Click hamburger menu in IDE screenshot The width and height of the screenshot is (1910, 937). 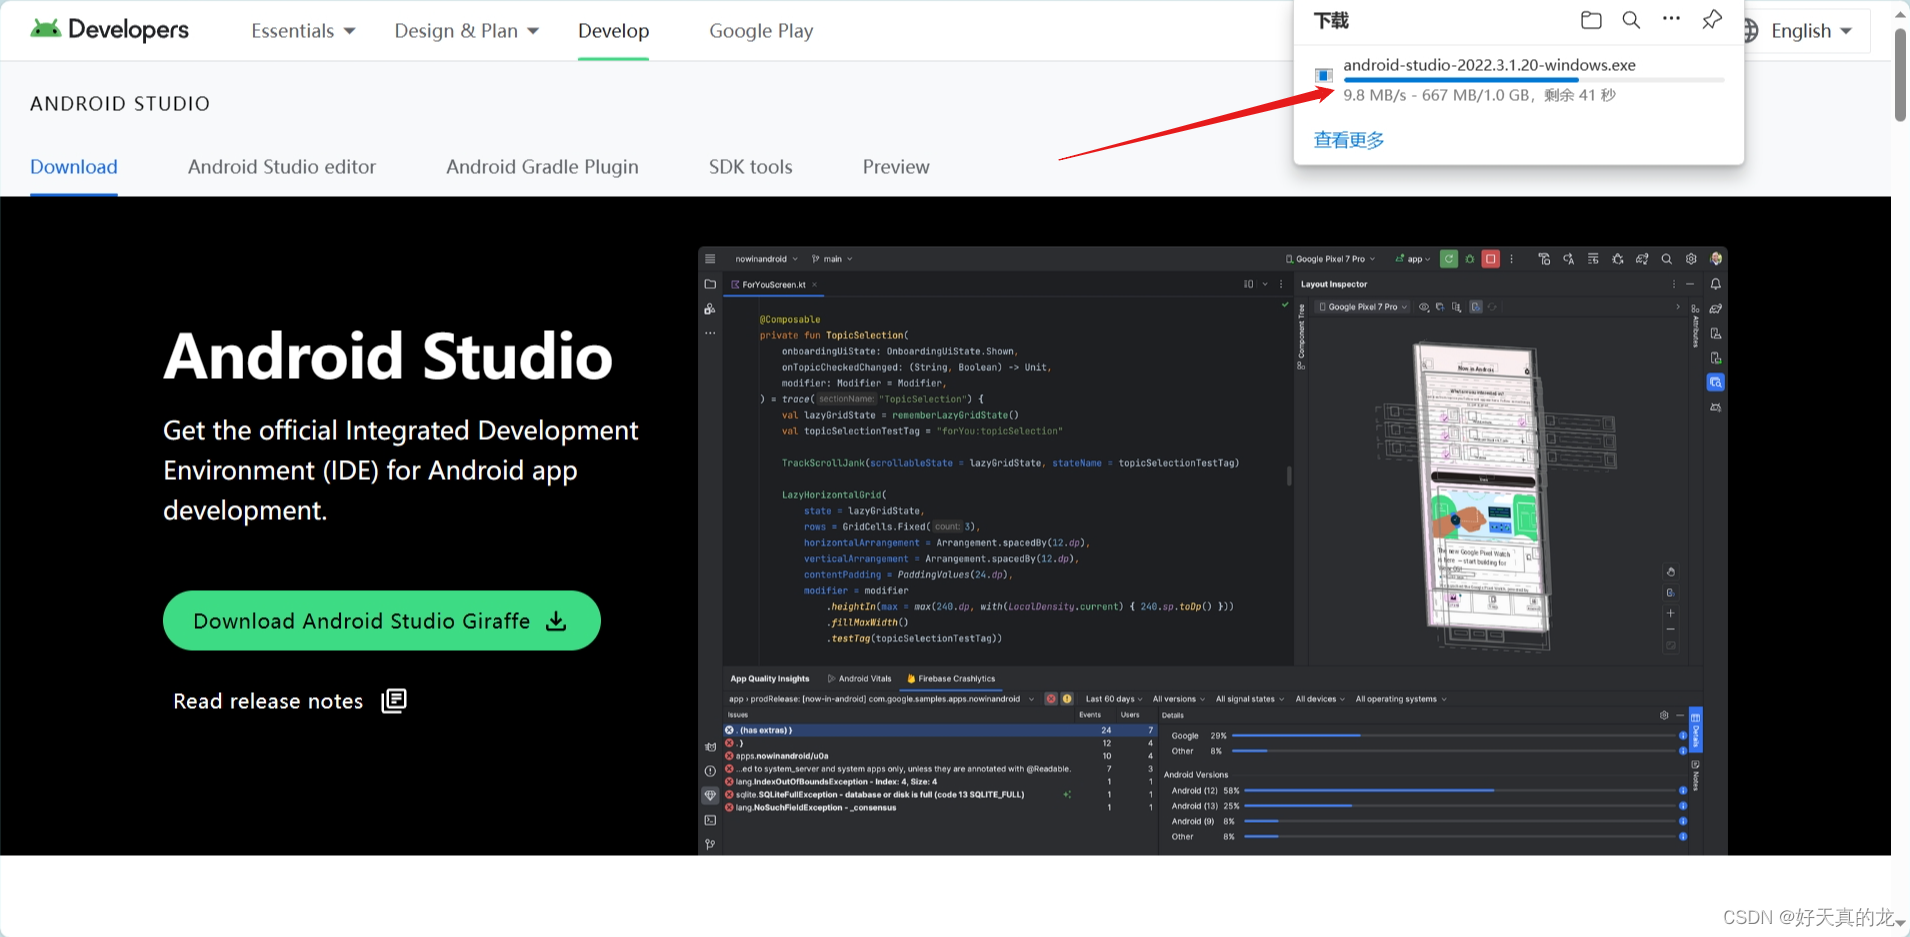pyautogui.click(x=710, y=259)
